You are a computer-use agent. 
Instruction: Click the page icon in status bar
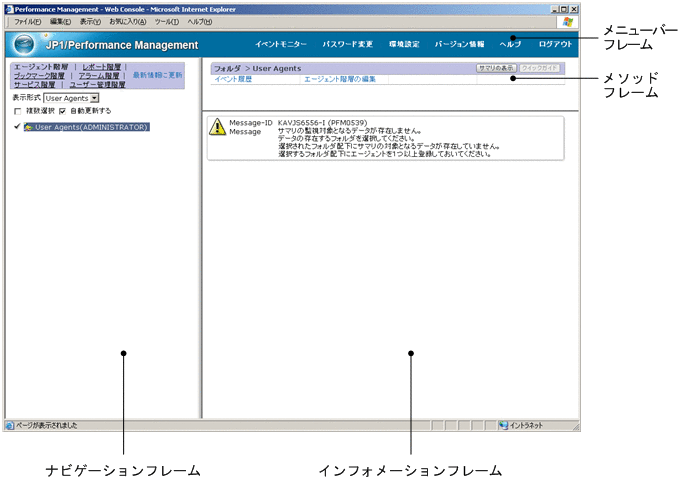point(10,425)
